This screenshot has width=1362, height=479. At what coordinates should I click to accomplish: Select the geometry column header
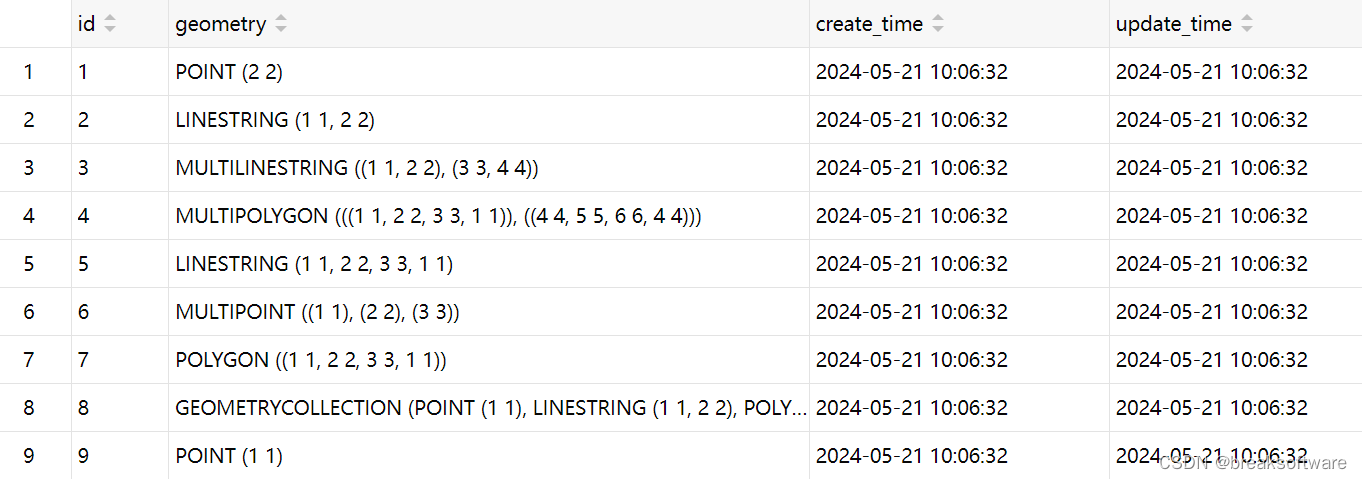[489, 24]
